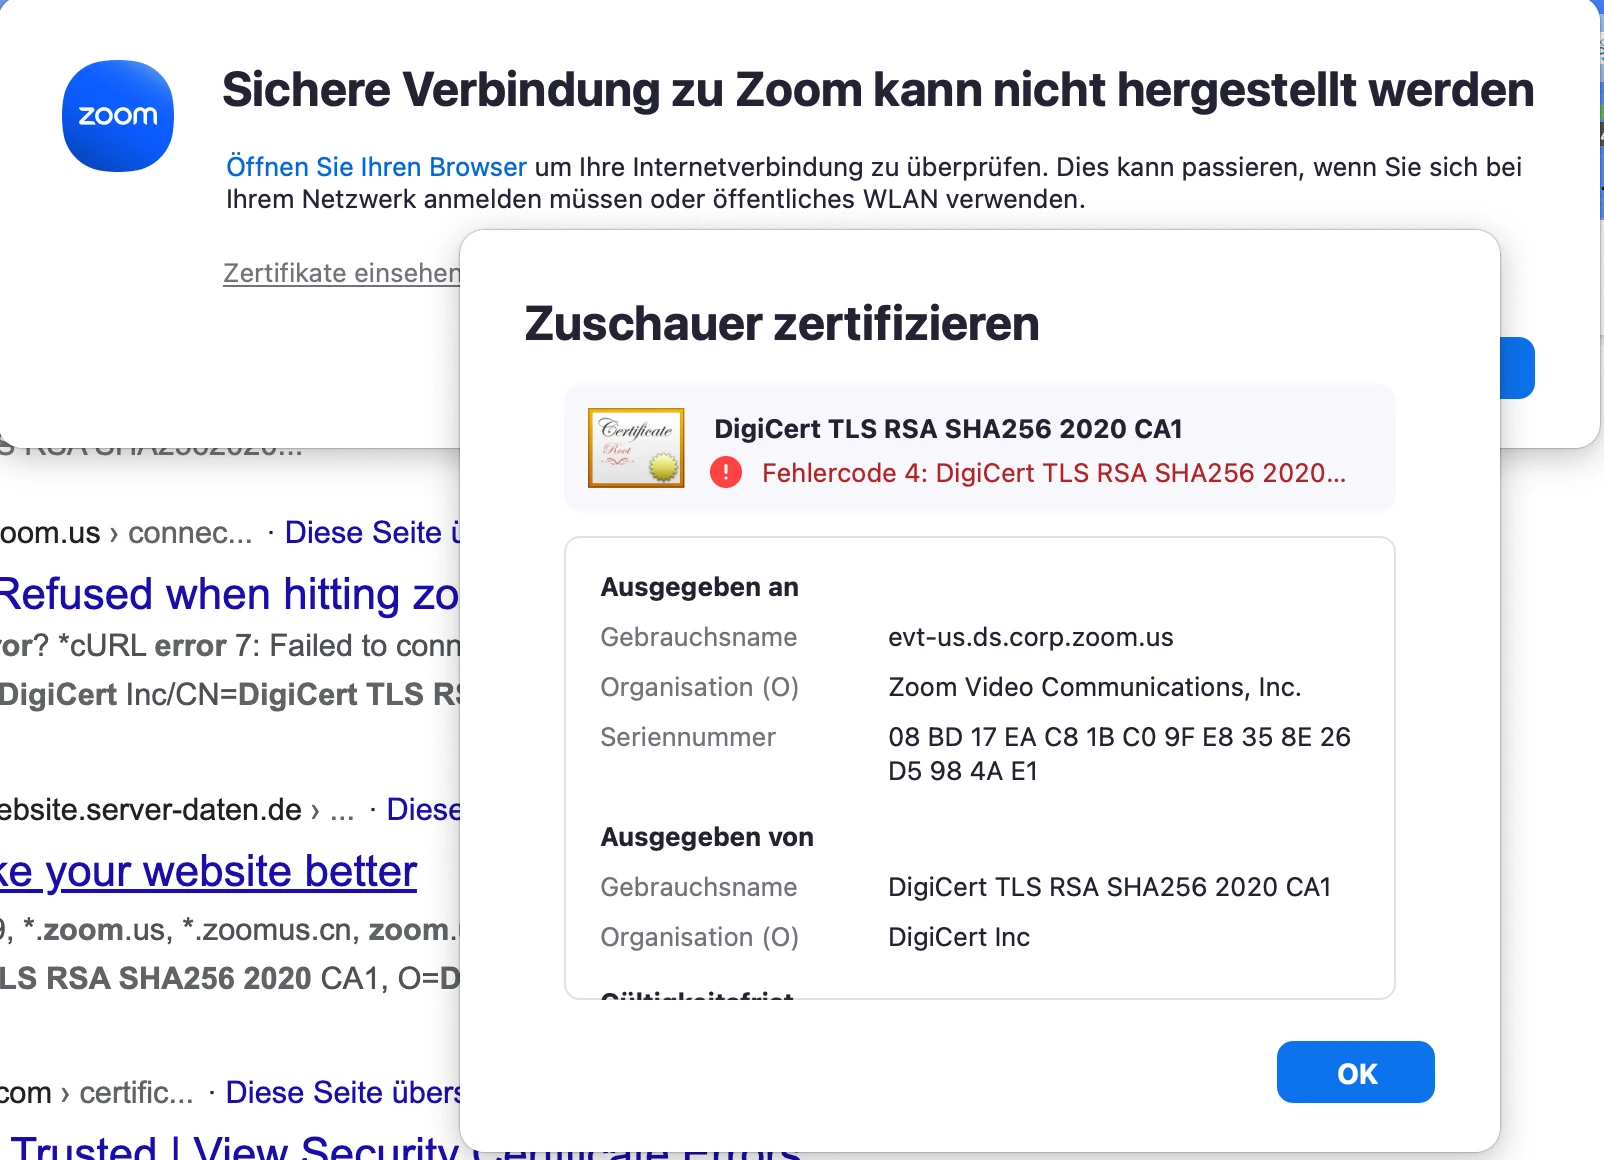1604x1160 pixels.
Task: Click the Zoom app logo icon
Action: (x=118, y=116)
